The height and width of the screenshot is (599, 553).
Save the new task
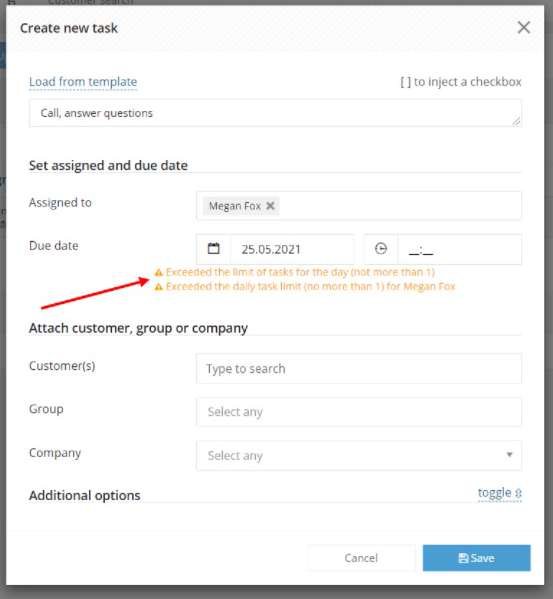click(476, 558)
